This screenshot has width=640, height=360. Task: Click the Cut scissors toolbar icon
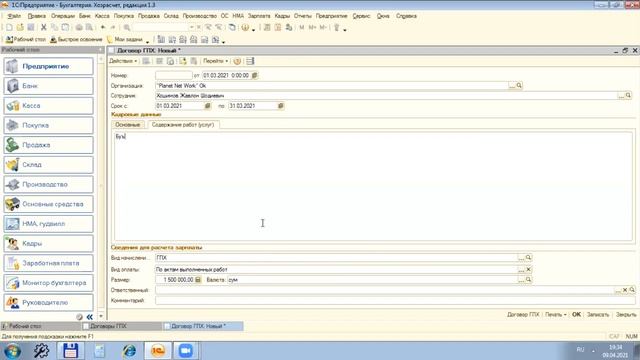click(x=43, y=27)
